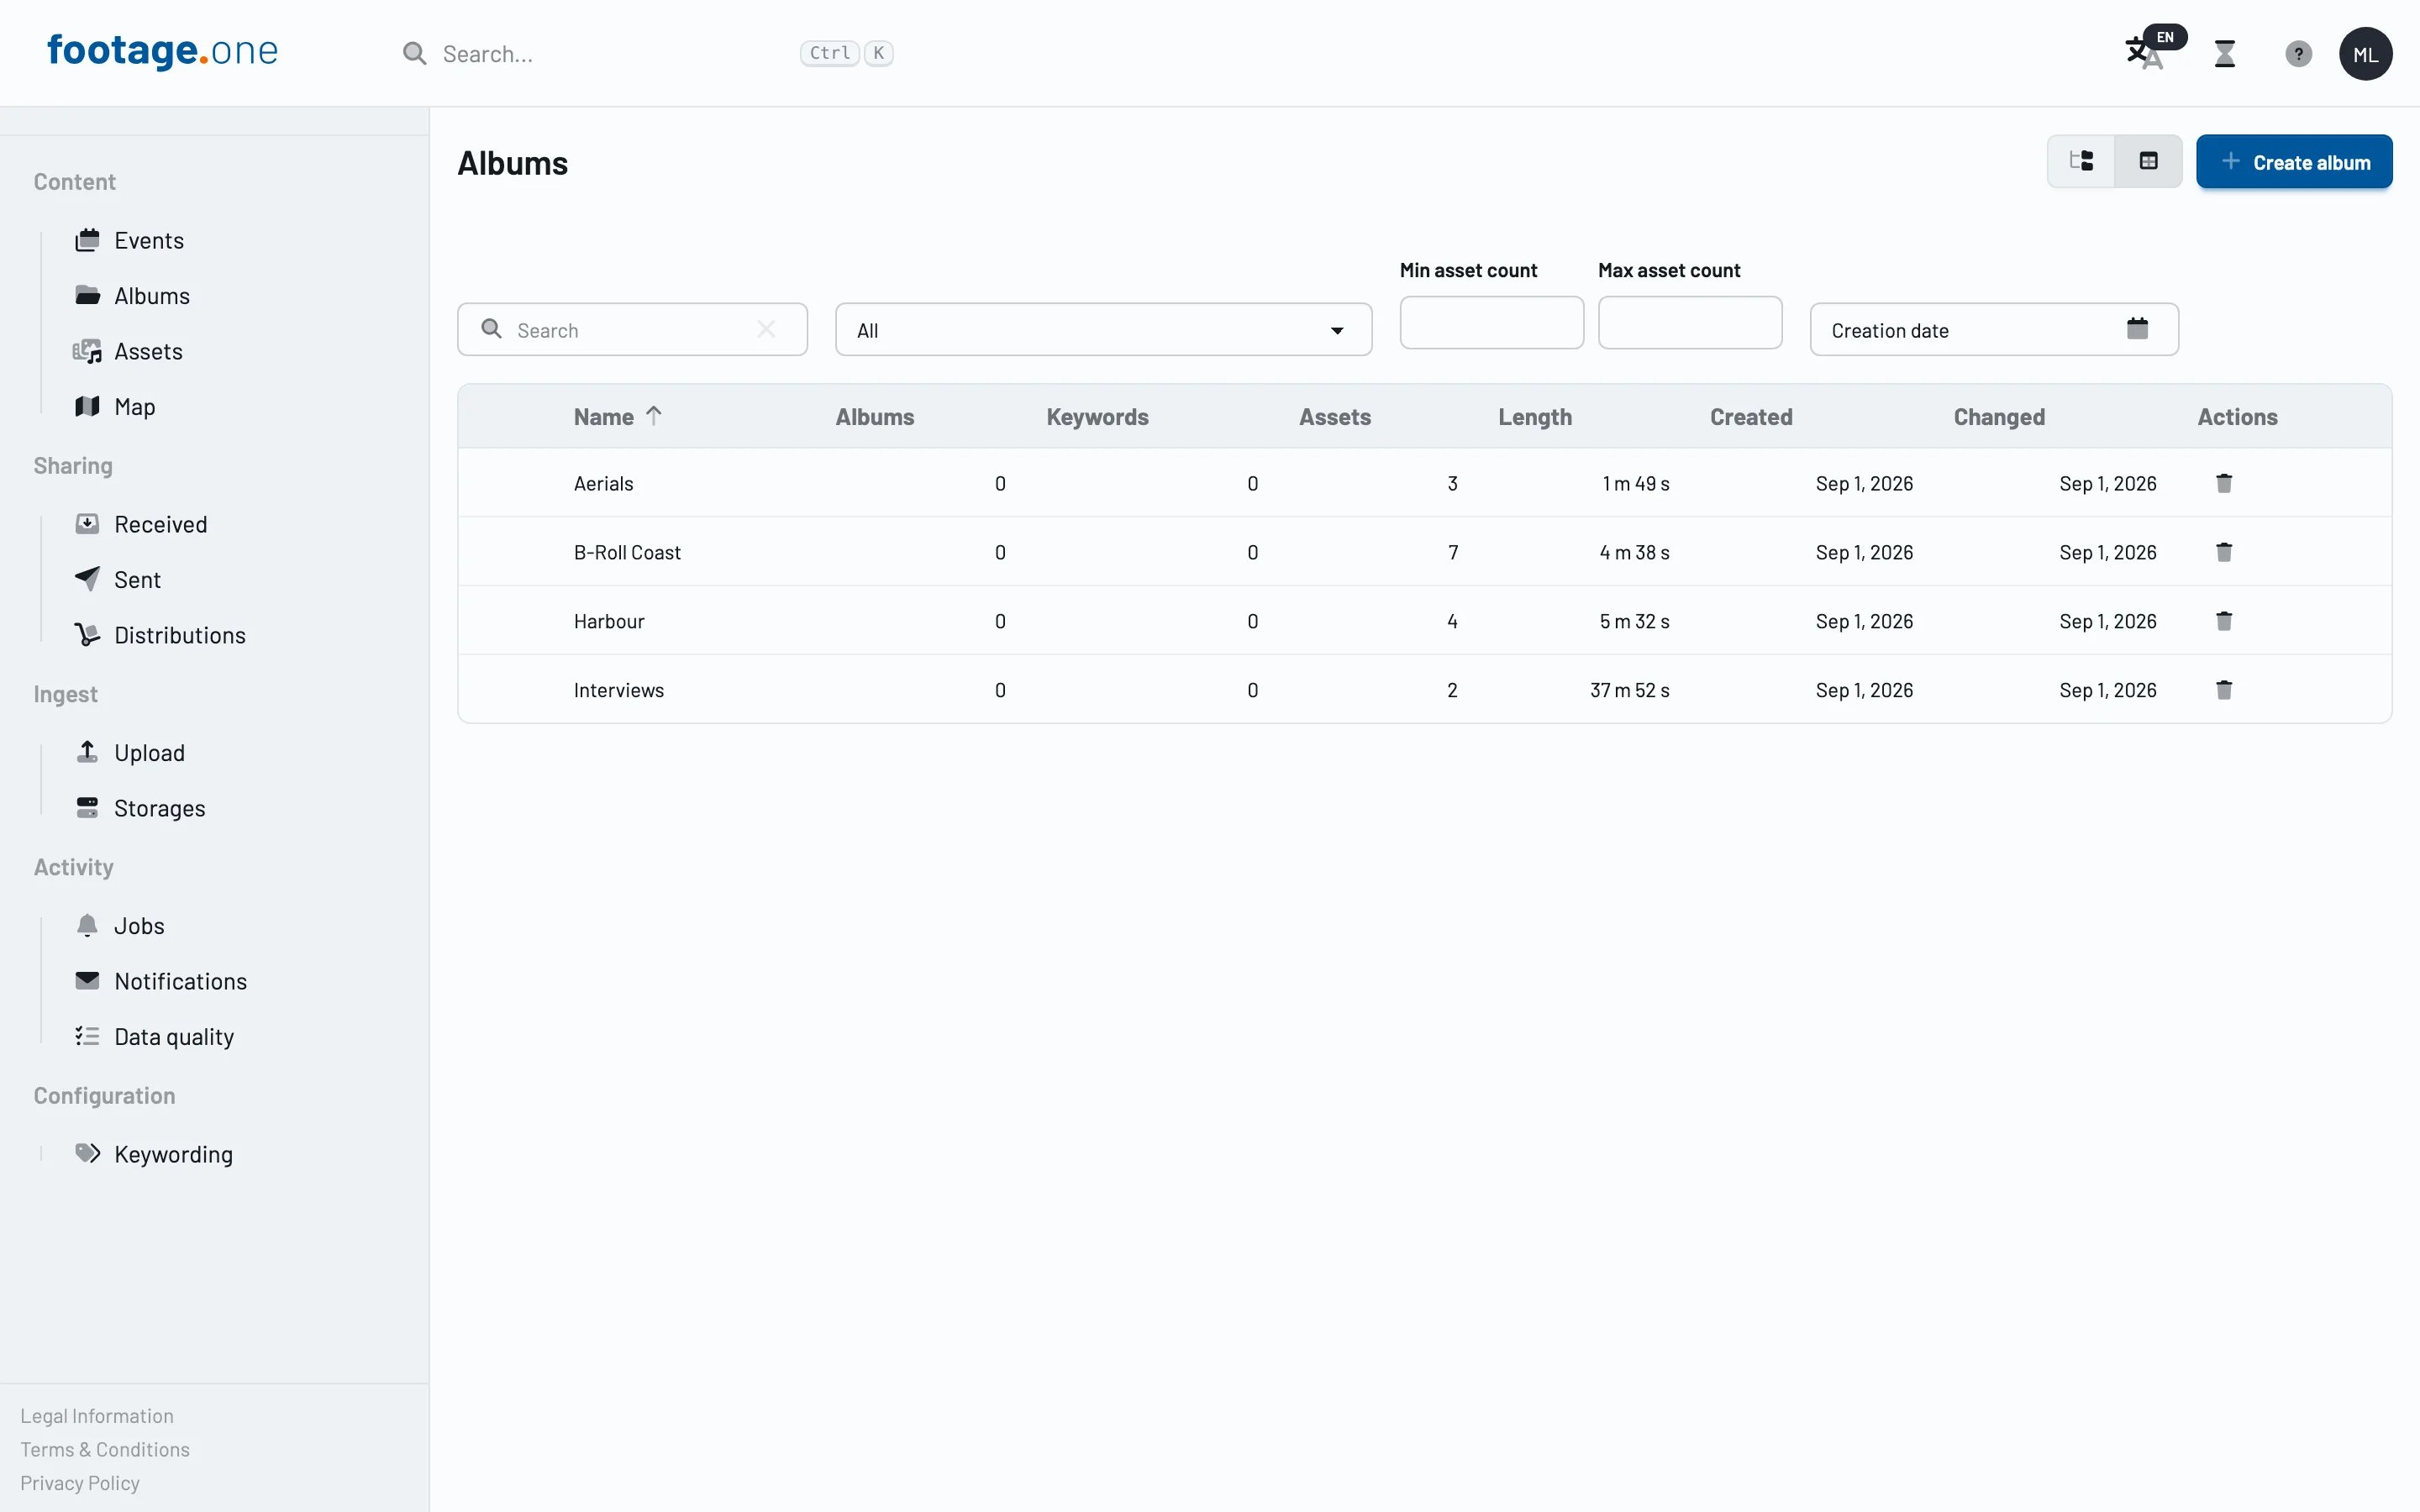Go to Upload page
The image size is (2420, 1512).
[149, 753]
